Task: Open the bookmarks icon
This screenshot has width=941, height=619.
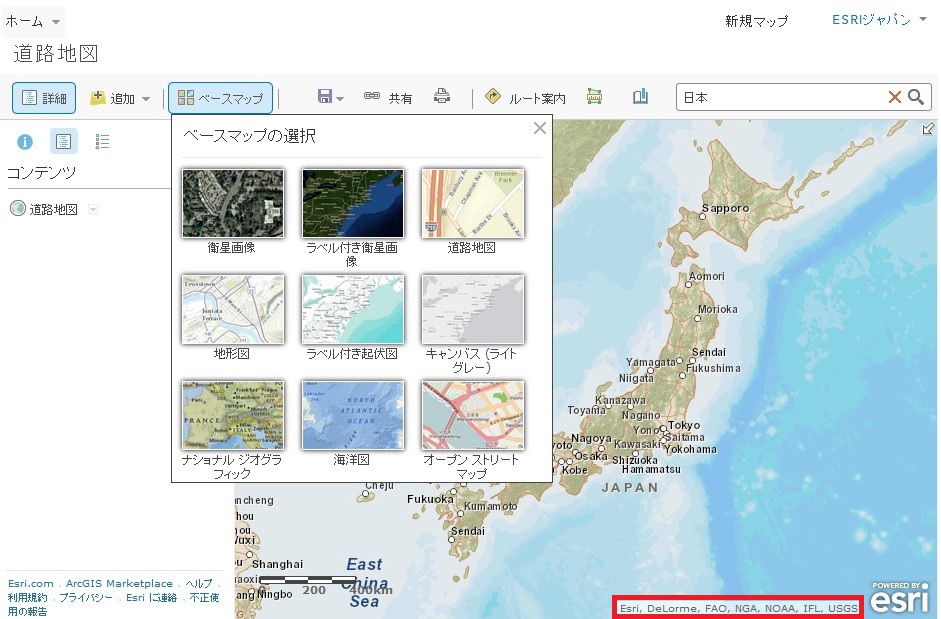Action: coord(640,96)
